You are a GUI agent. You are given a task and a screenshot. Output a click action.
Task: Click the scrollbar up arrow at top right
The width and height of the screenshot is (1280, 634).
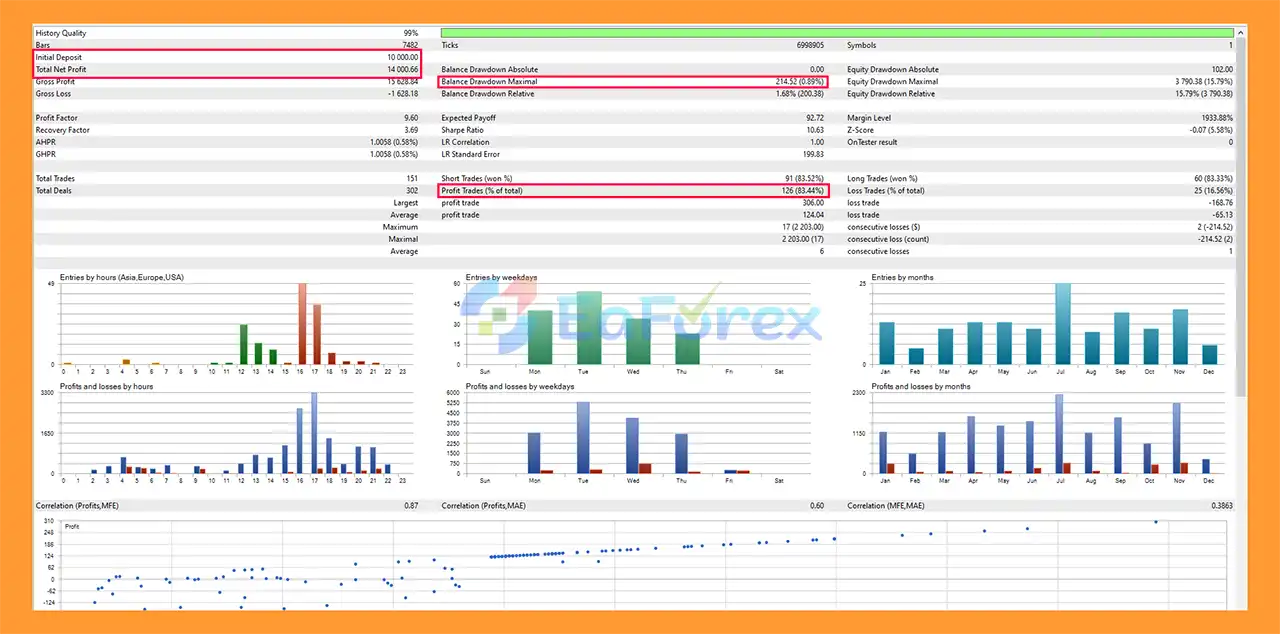tap(1241, 33)
